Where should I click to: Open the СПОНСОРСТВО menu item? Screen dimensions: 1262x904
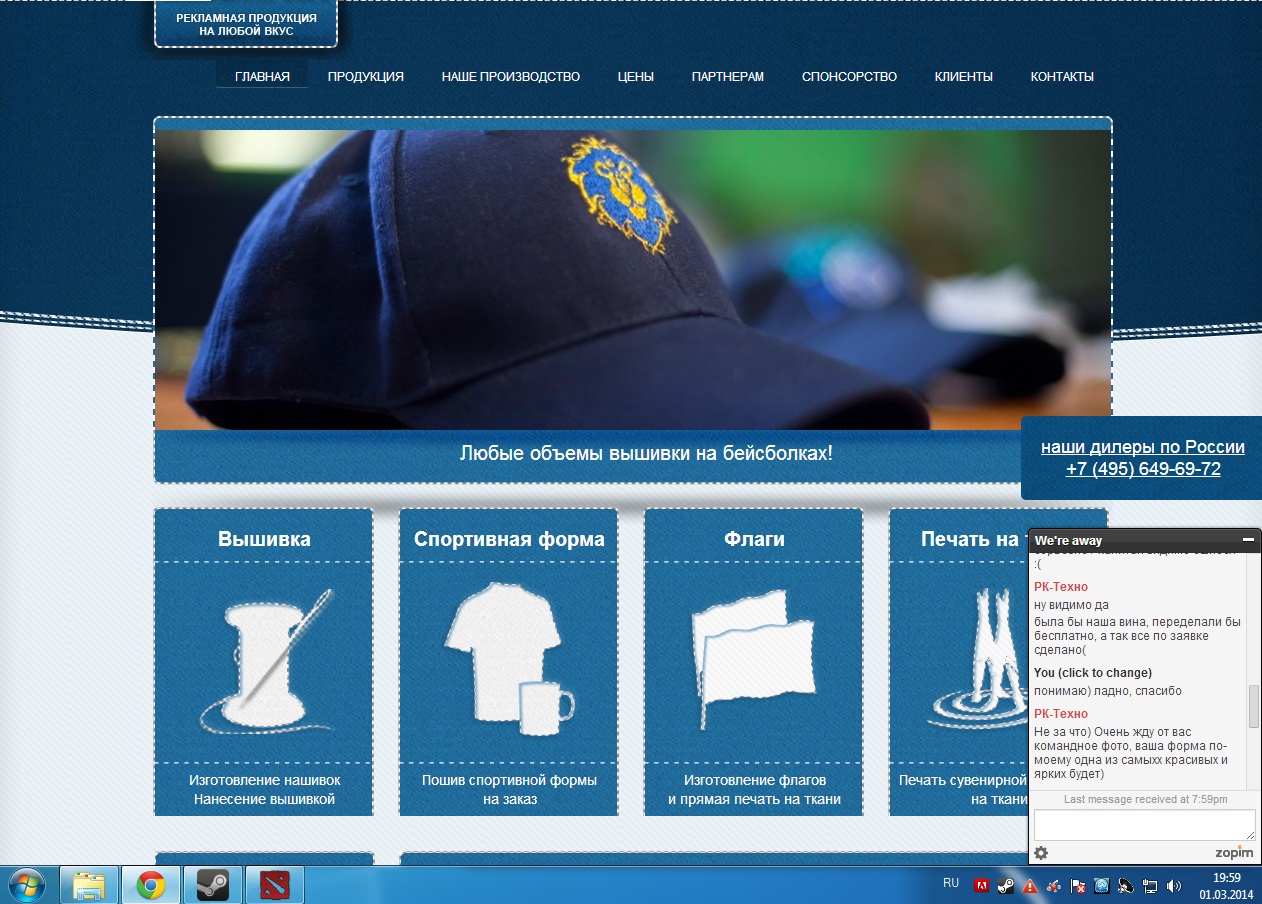(x=849, y=77)
